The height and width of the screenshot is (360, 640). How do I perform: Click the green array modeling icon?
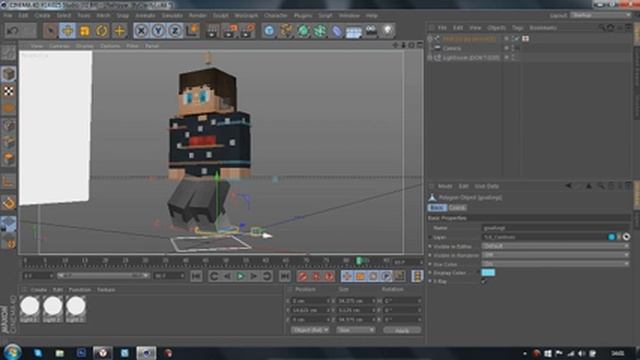[x=320, y=31]
